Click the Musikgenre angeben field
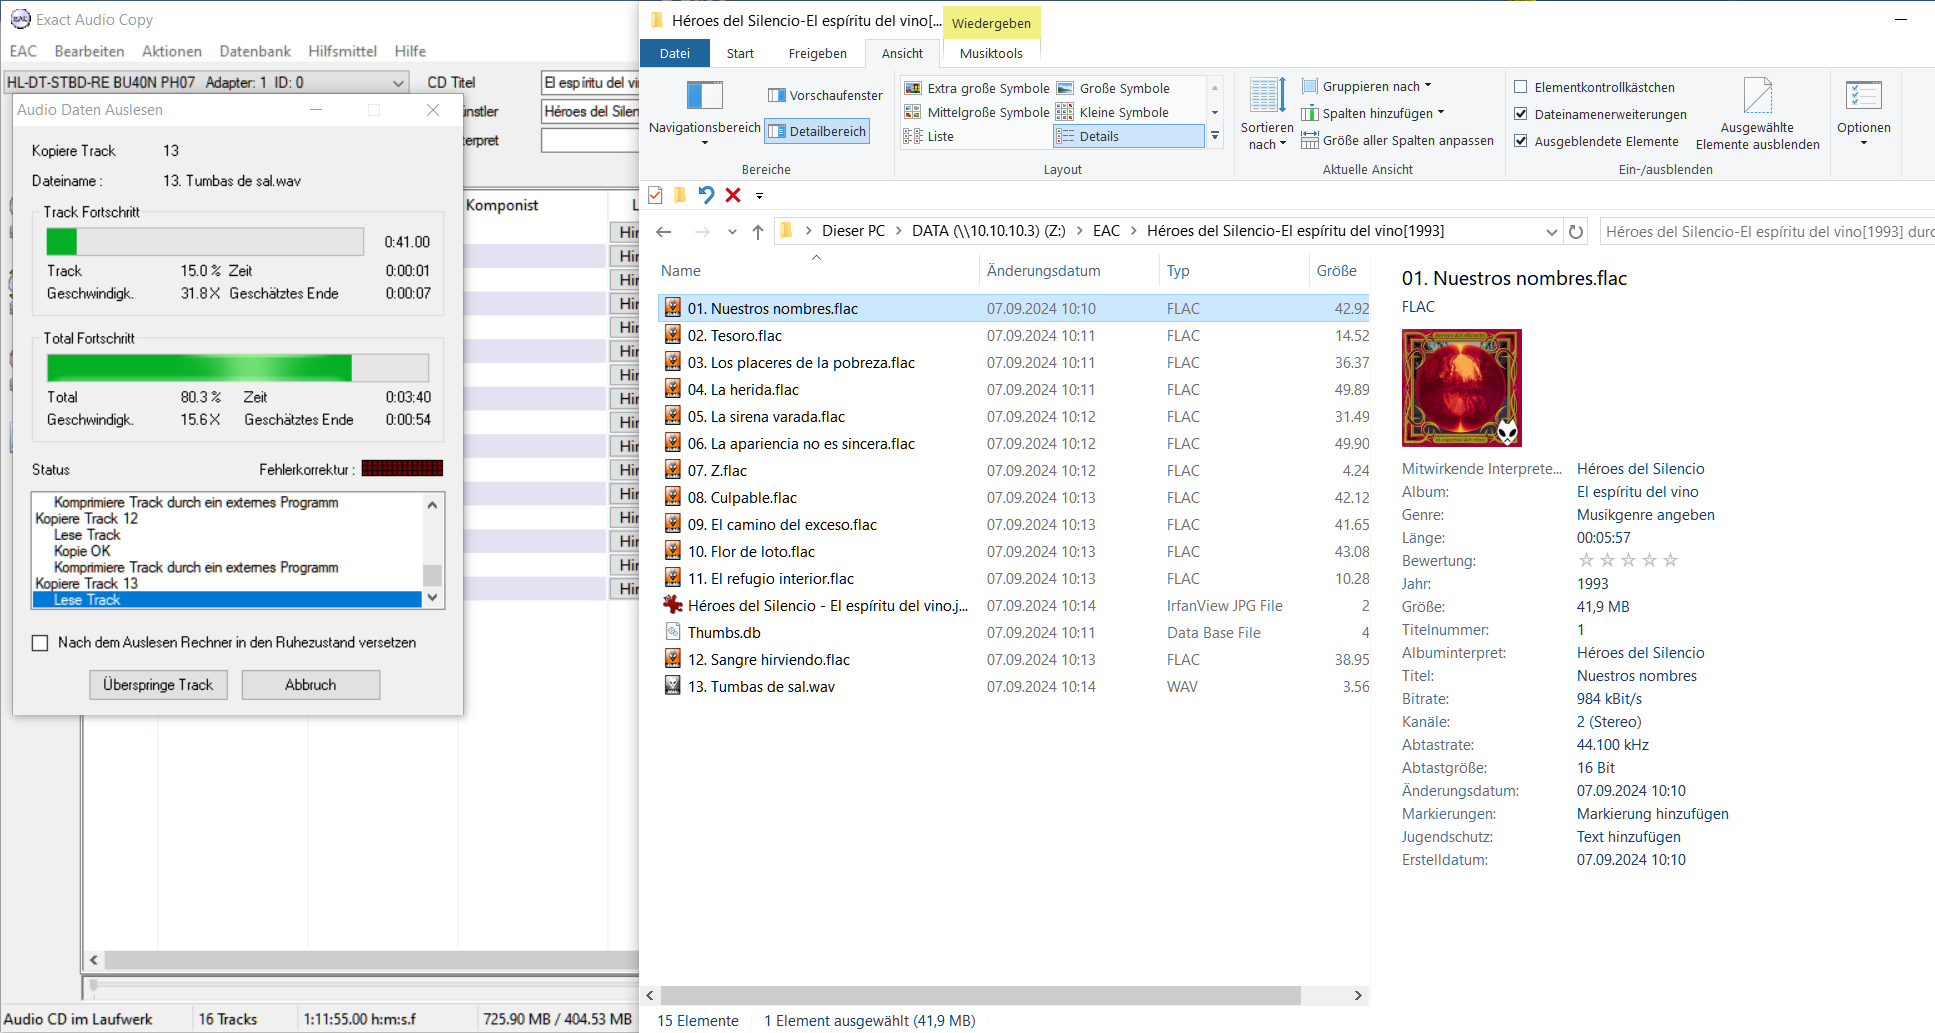The image size is (1935, 1033). tap(1645, 515)
